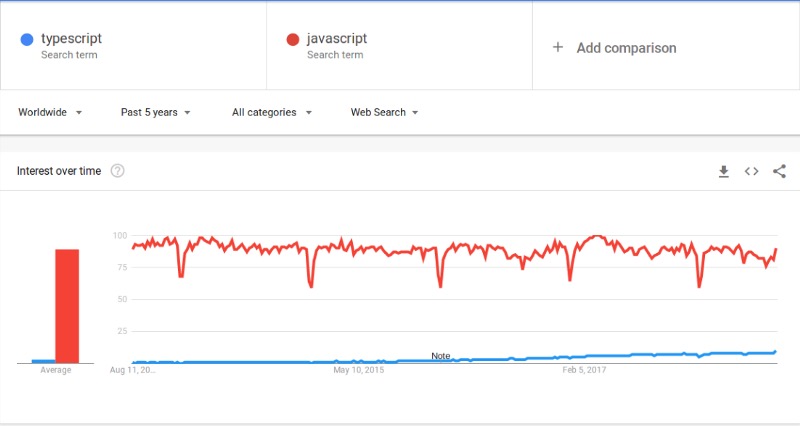The image size is (800, 426).
Task: Download the interest over time data
Action: point(723,171)
